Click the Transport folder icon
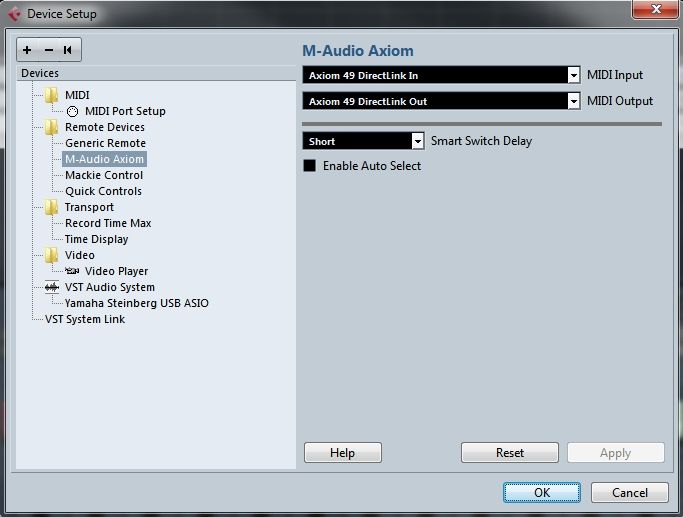Image resolution: width=683 pixels, height=517 pixels. click(52, 207)
